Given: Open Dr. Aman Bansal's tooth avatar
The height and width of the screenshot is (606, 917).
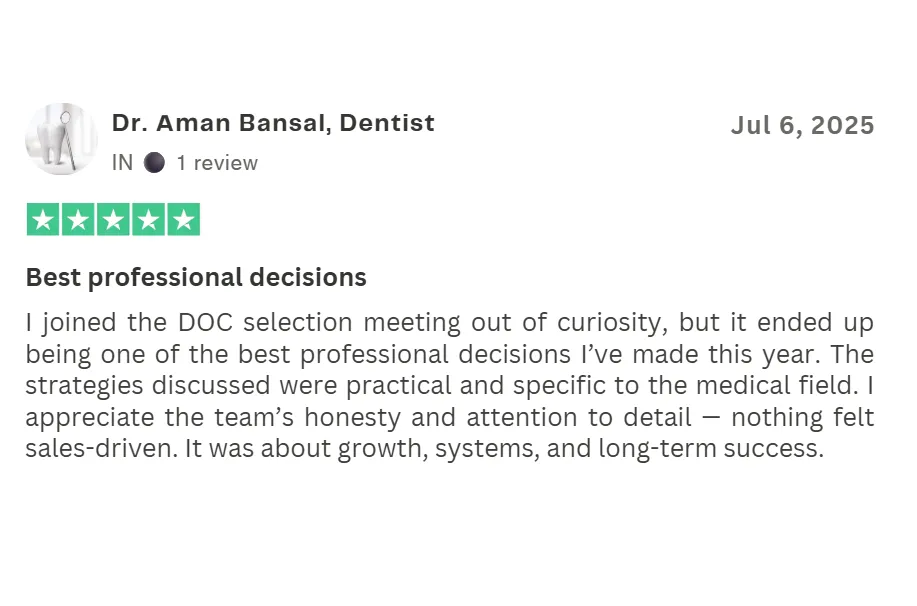Looking at the screenshot, I should [x=61, y=140].
